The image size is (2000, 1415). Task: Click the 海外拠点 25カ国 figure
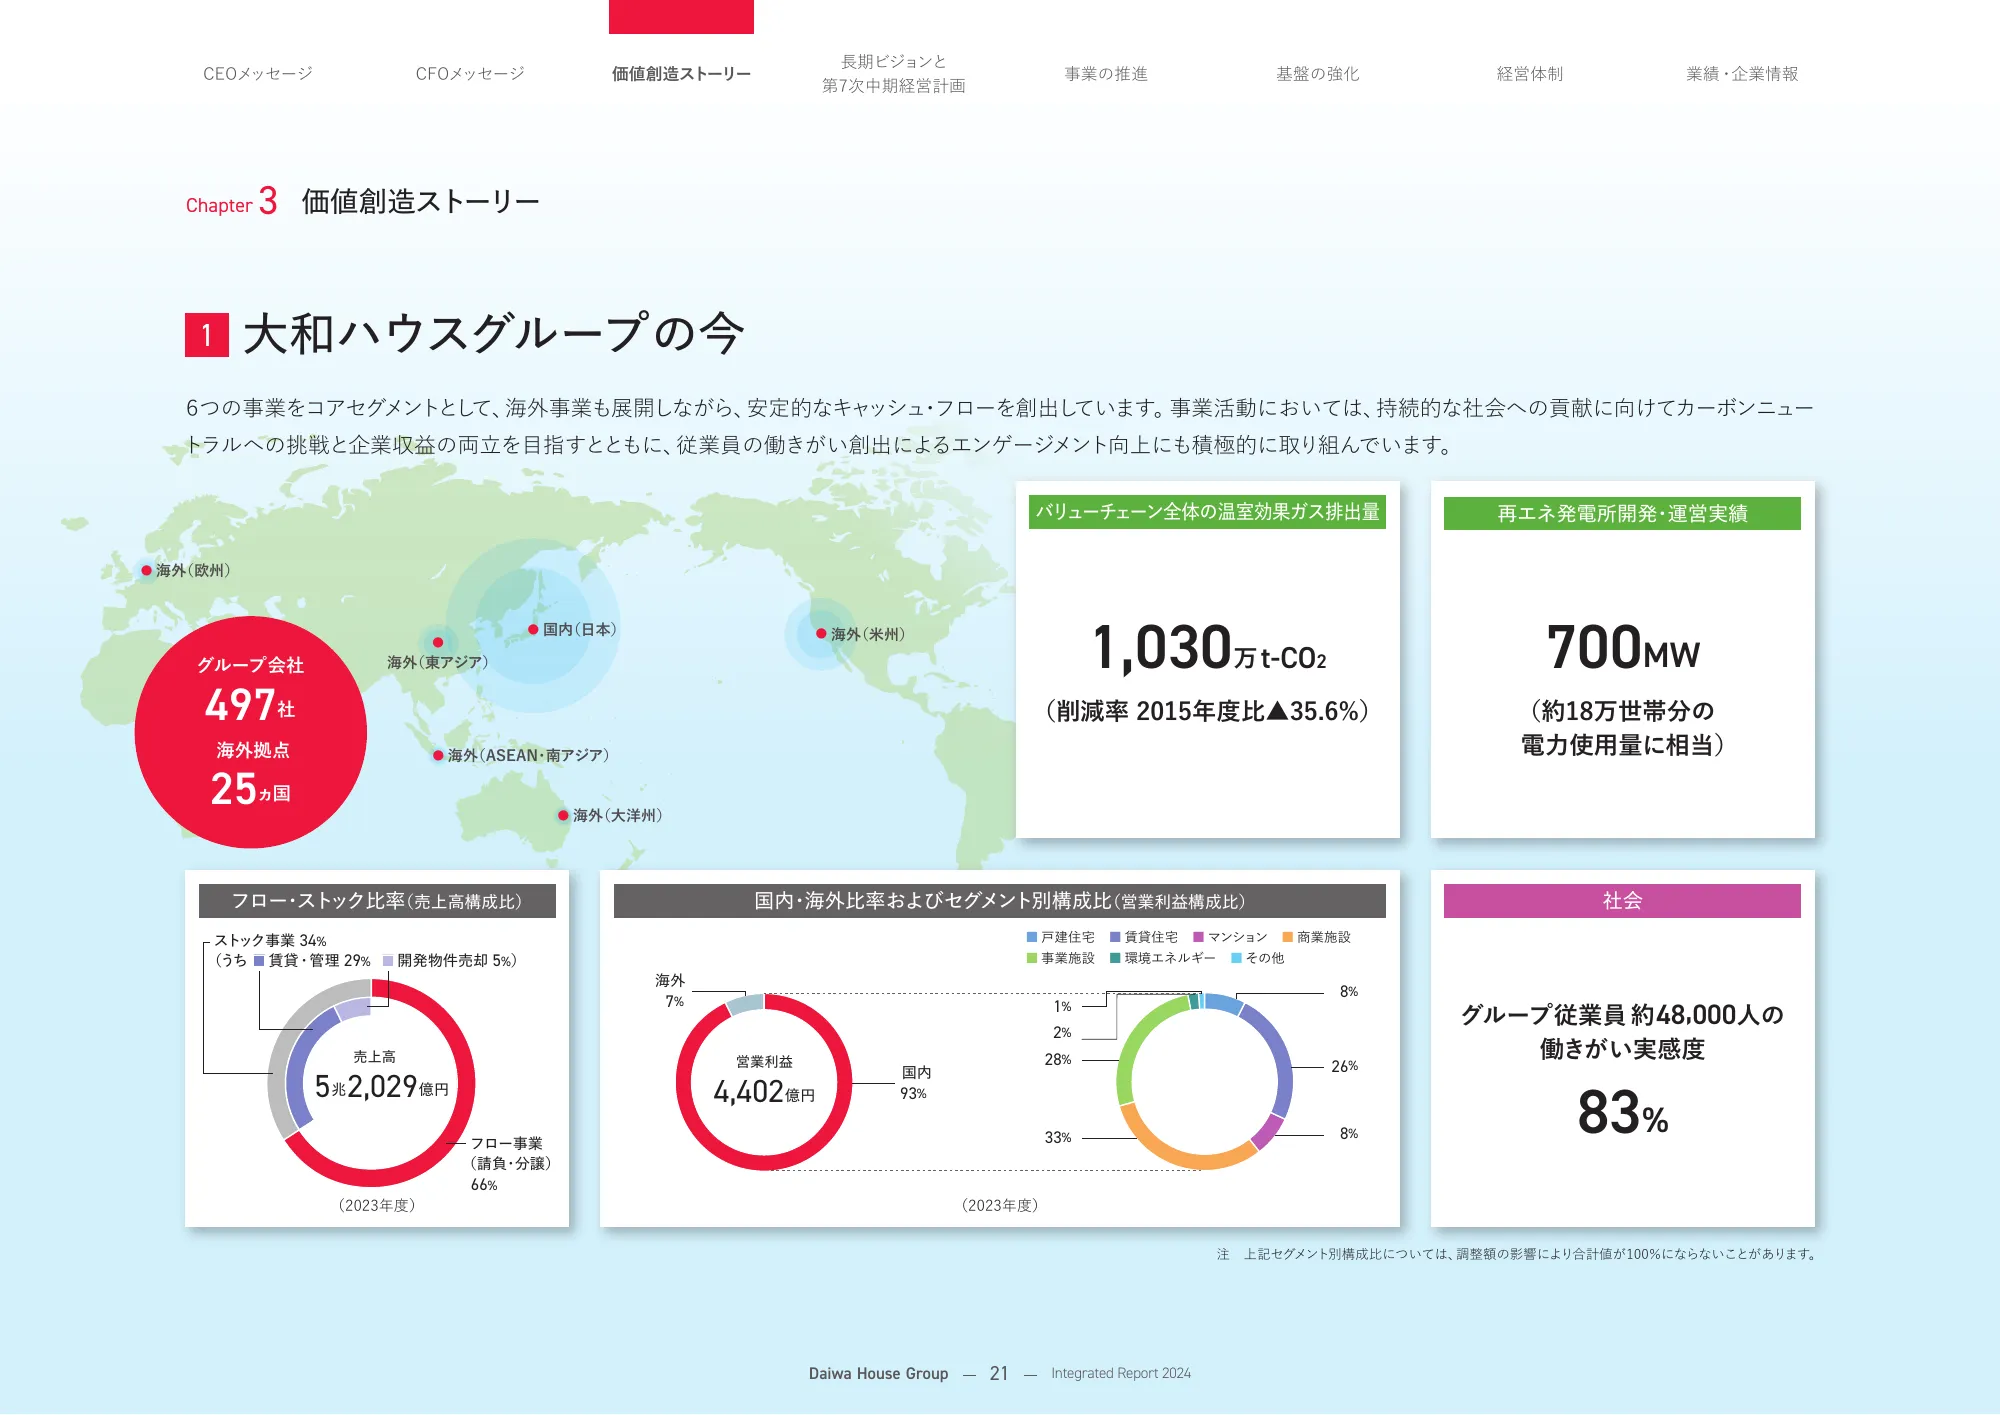(x=252, y=776)
